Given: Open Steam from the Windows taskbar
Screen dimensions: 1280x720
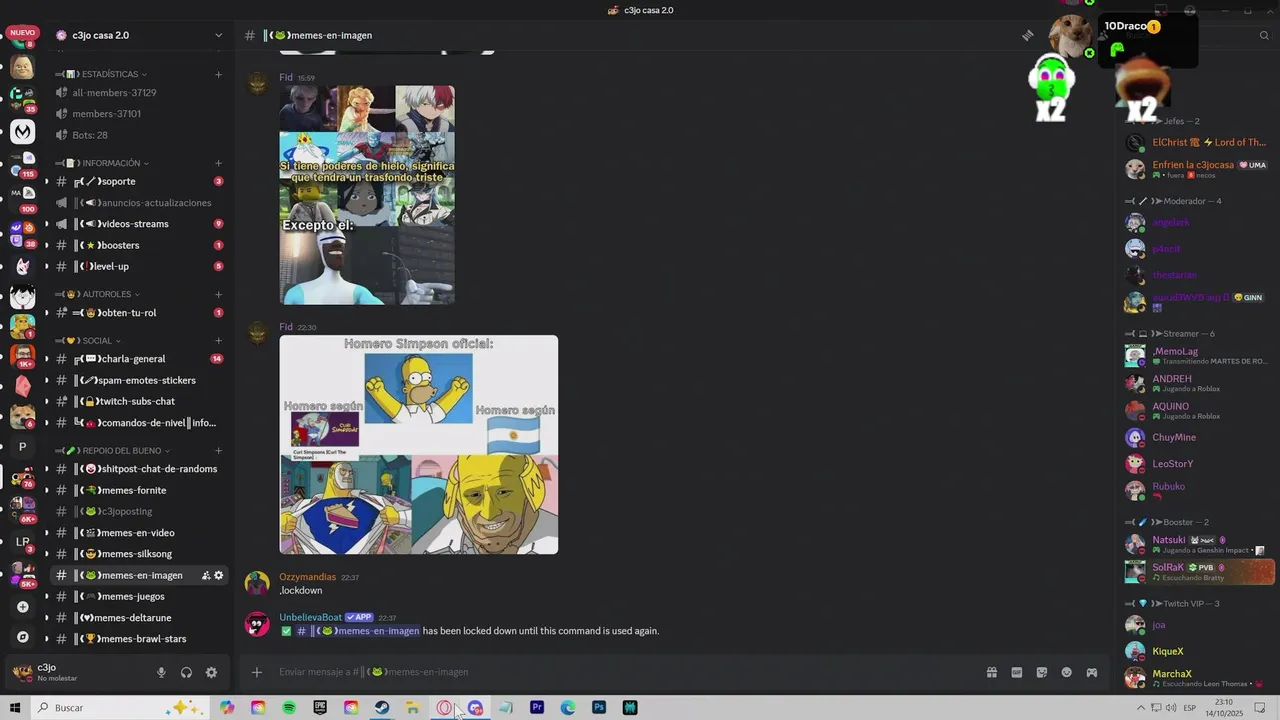Looking at the screenshot, I should (382, 707).
